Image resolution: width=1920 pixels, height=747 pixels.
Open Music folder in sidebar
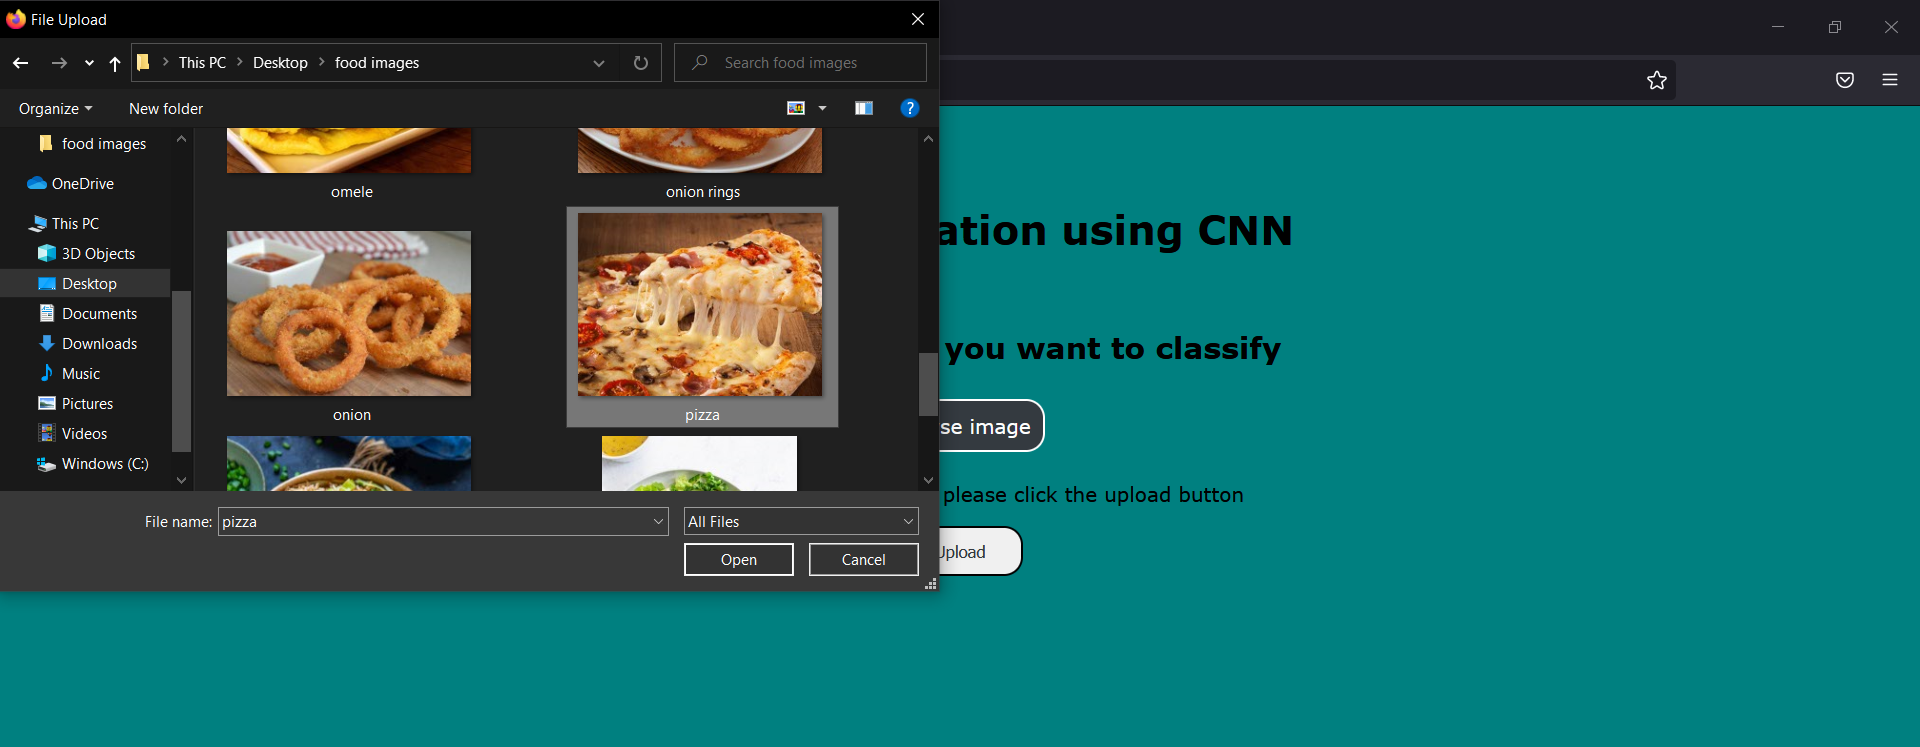[69, 374]
